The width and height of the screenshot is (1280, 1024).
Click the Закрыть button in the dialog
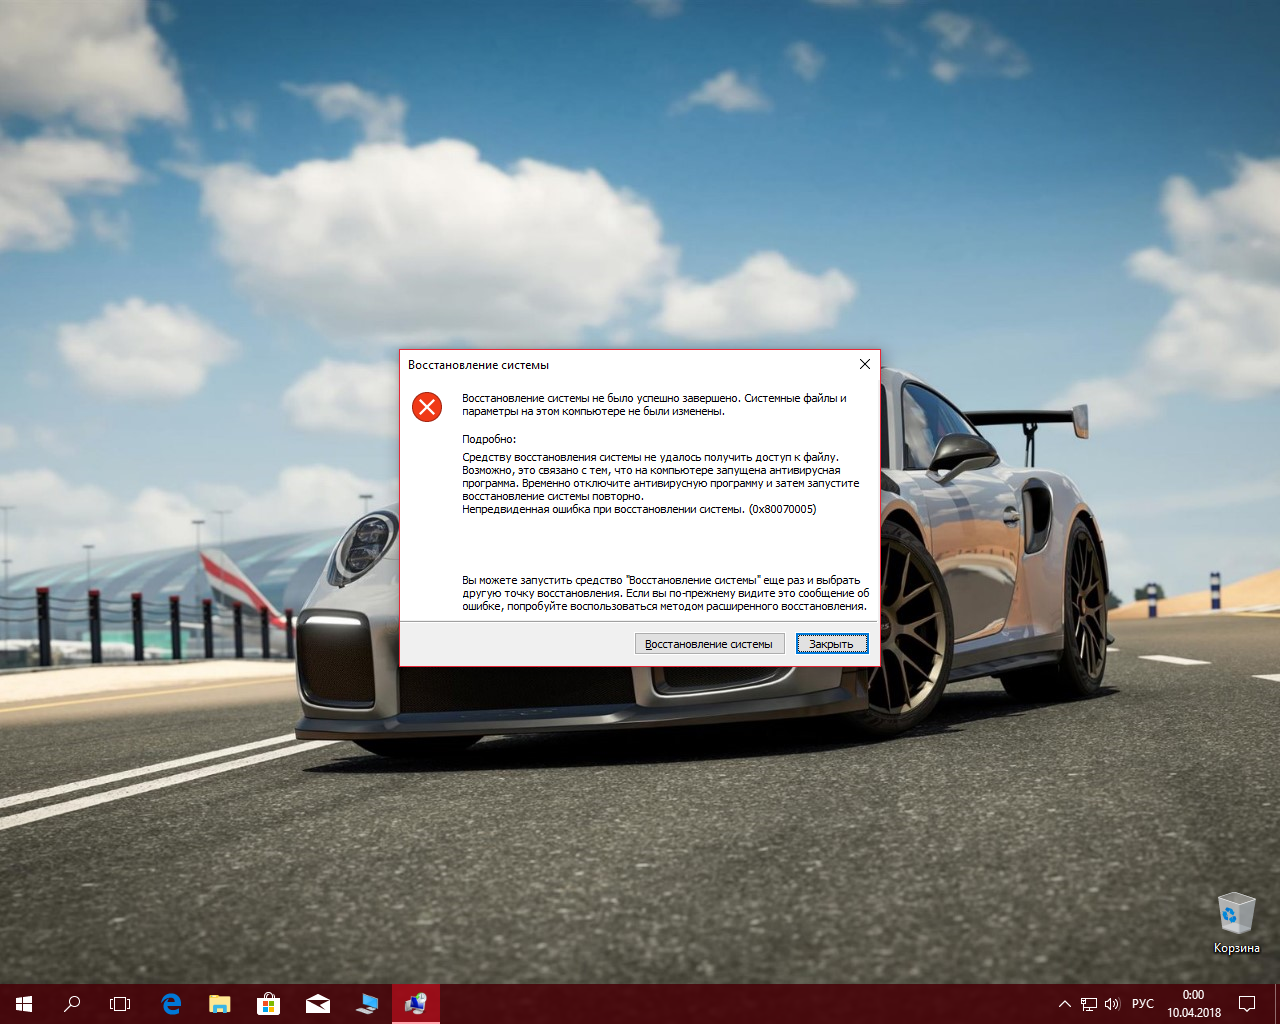(x=832, y=644)
